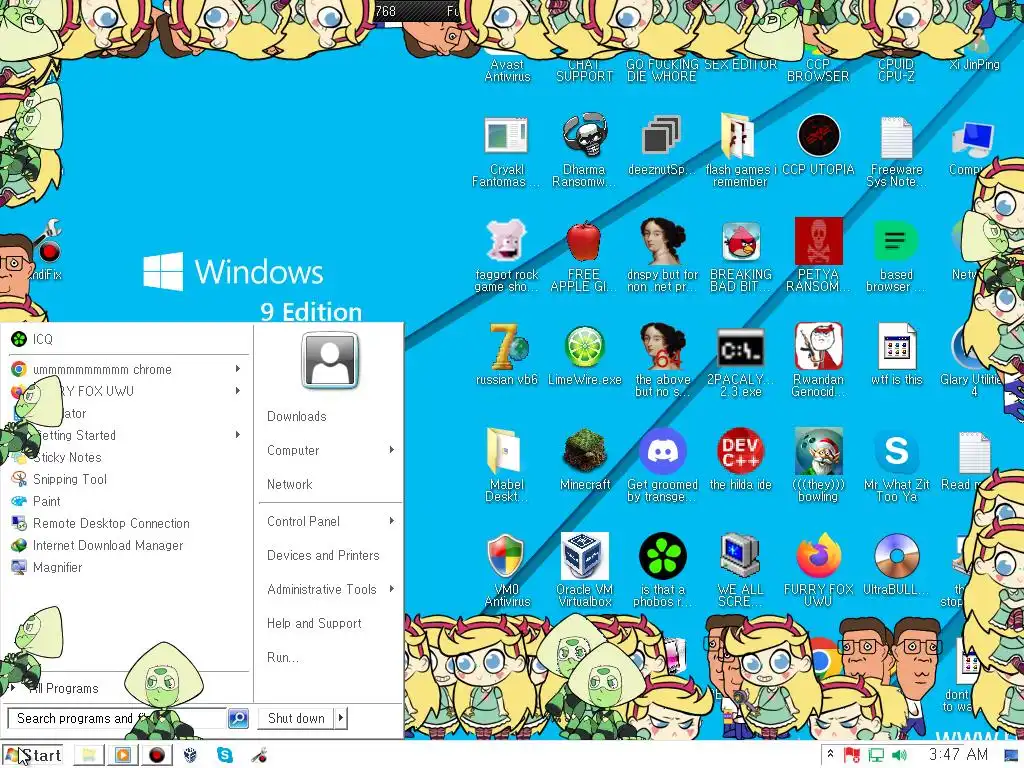
Task: Open the Downloads link
Action: 296,417
